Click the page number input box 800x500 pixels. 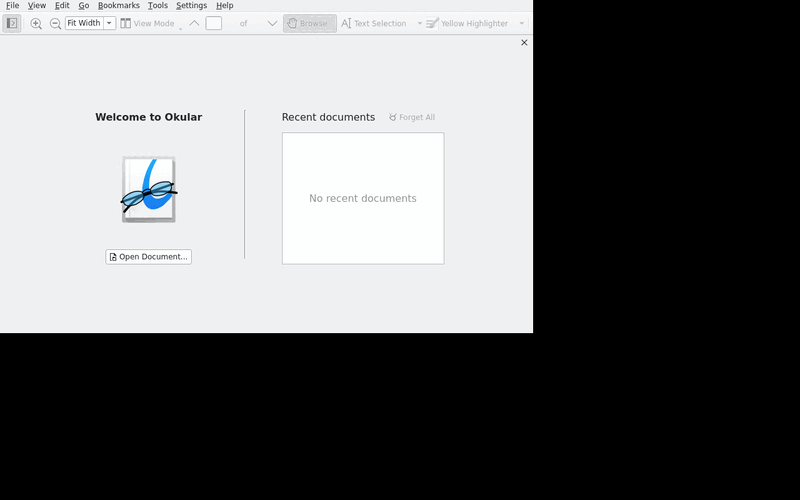pyautogui.click(x=213, y=23)
